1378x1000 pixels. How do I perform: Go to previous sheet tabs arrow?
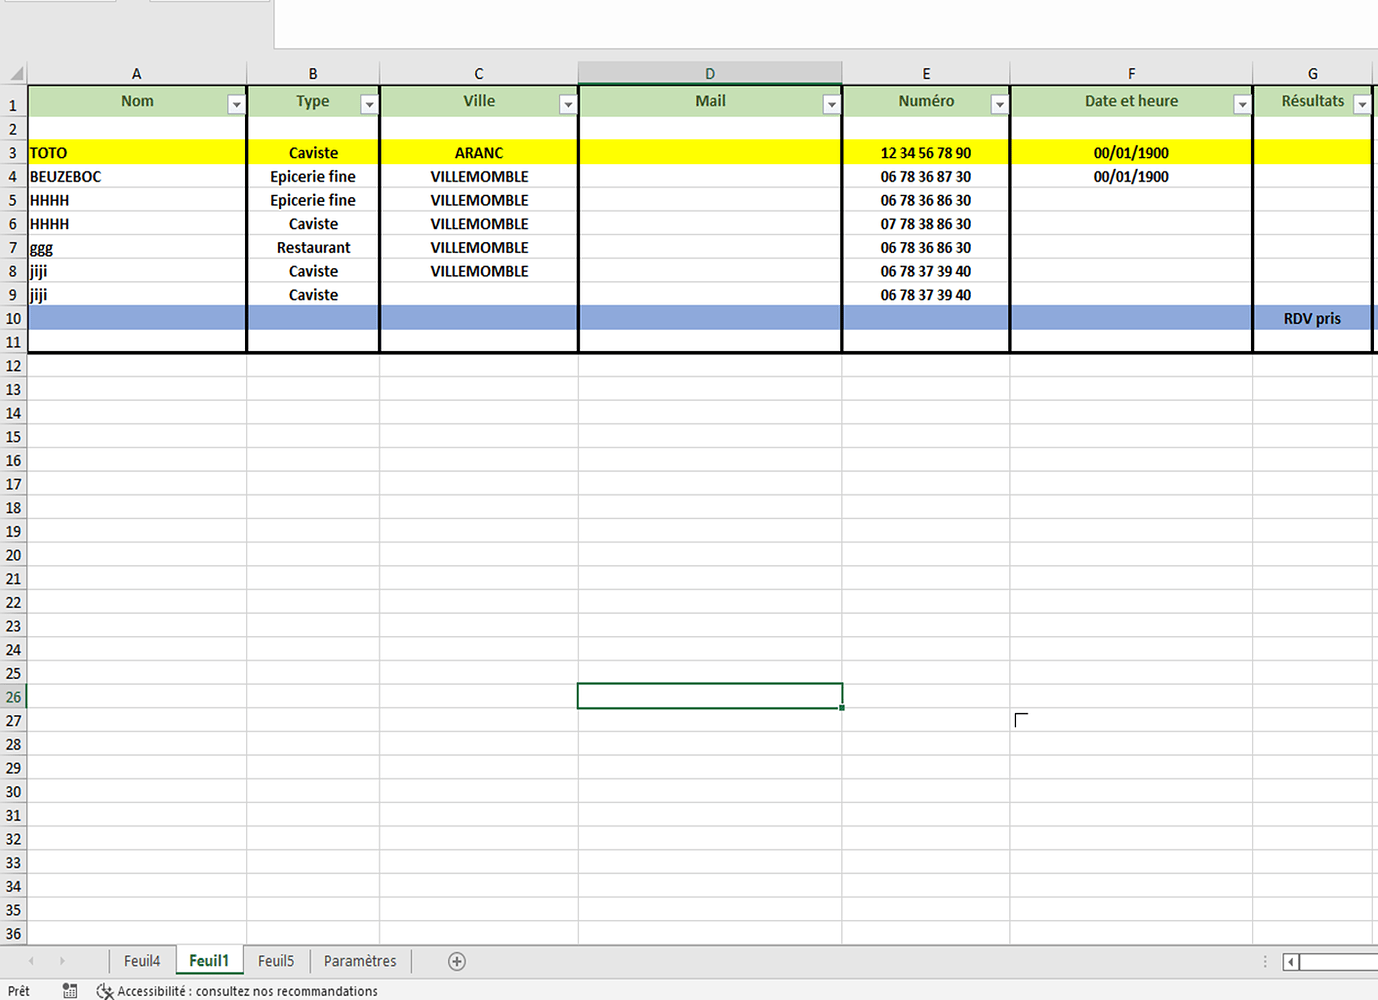[31, 961]
